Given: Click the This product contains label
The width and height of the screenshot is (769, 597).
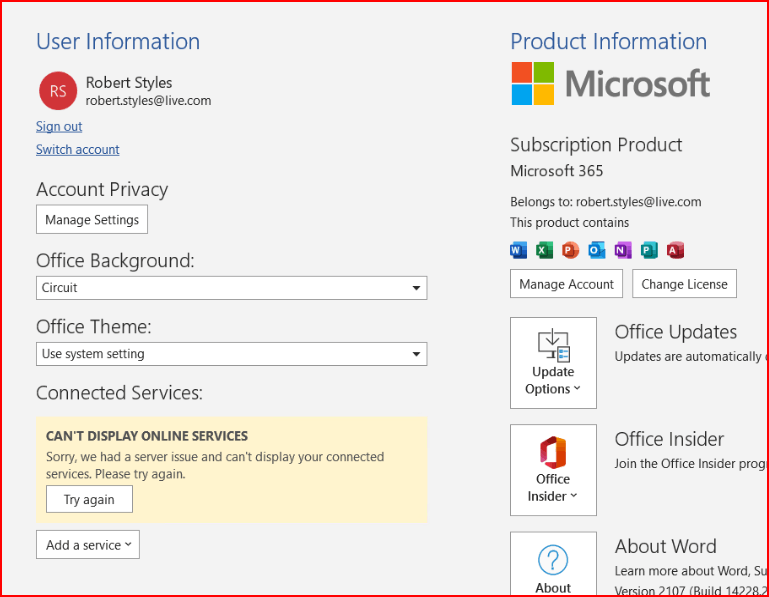Looking at the screenshot, I should tap(569, 222).
